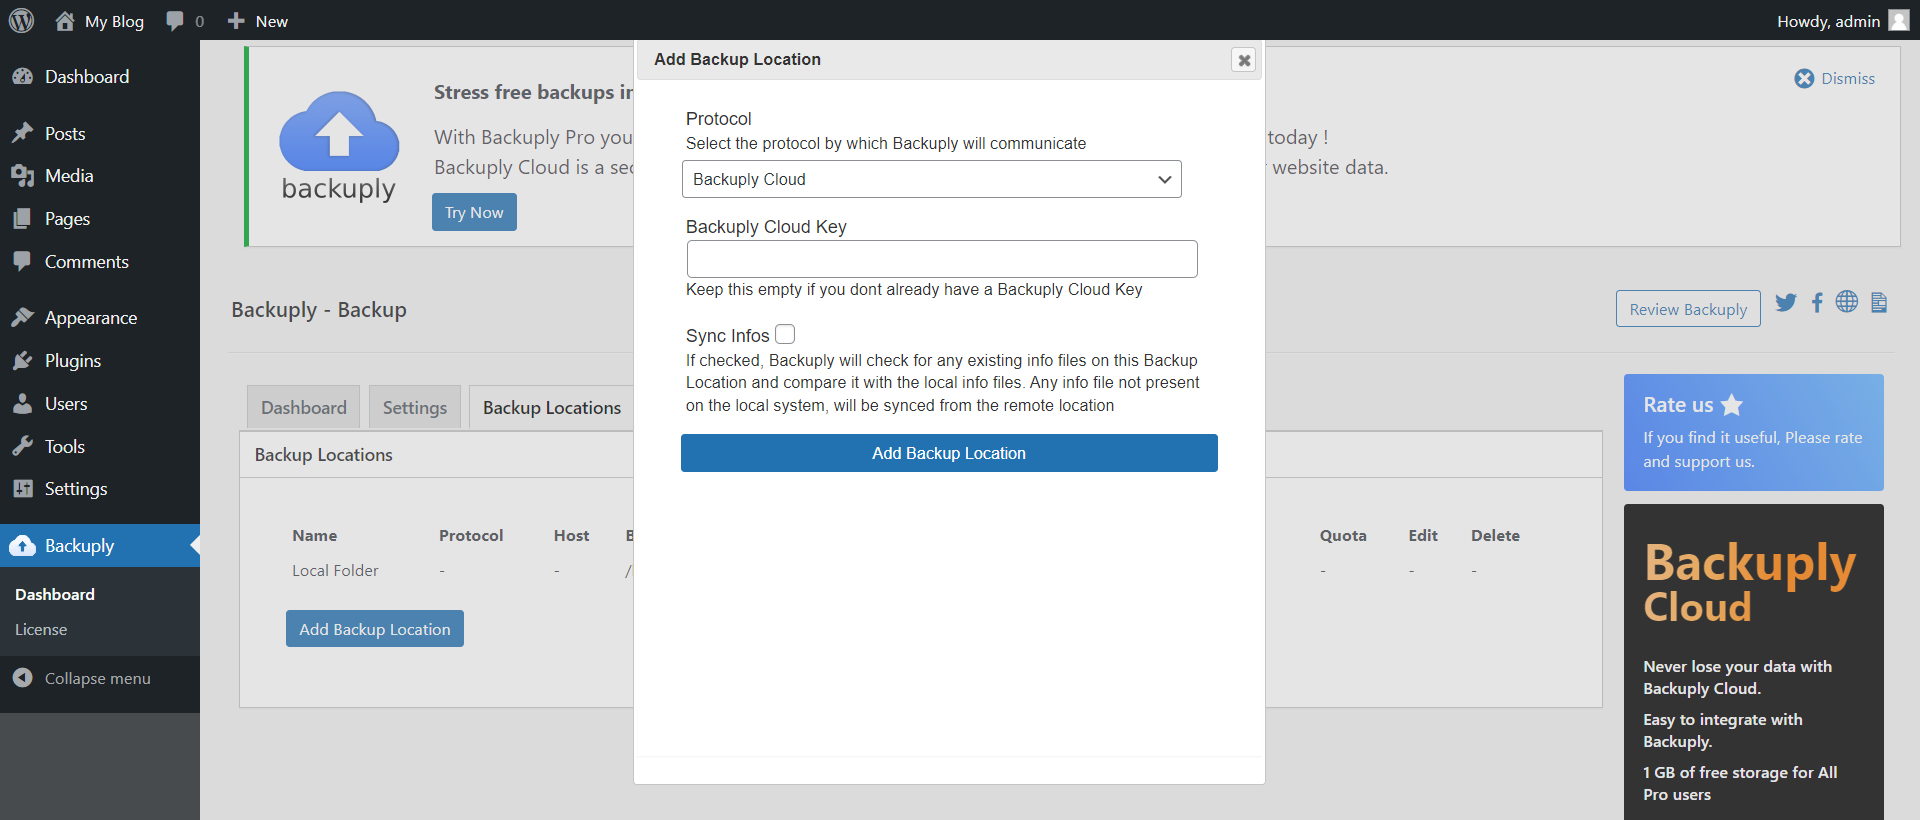This screenshot has width=1920, height=820.
Task: Open Settings menu in sidebar
Action: [x=100, y=489]
